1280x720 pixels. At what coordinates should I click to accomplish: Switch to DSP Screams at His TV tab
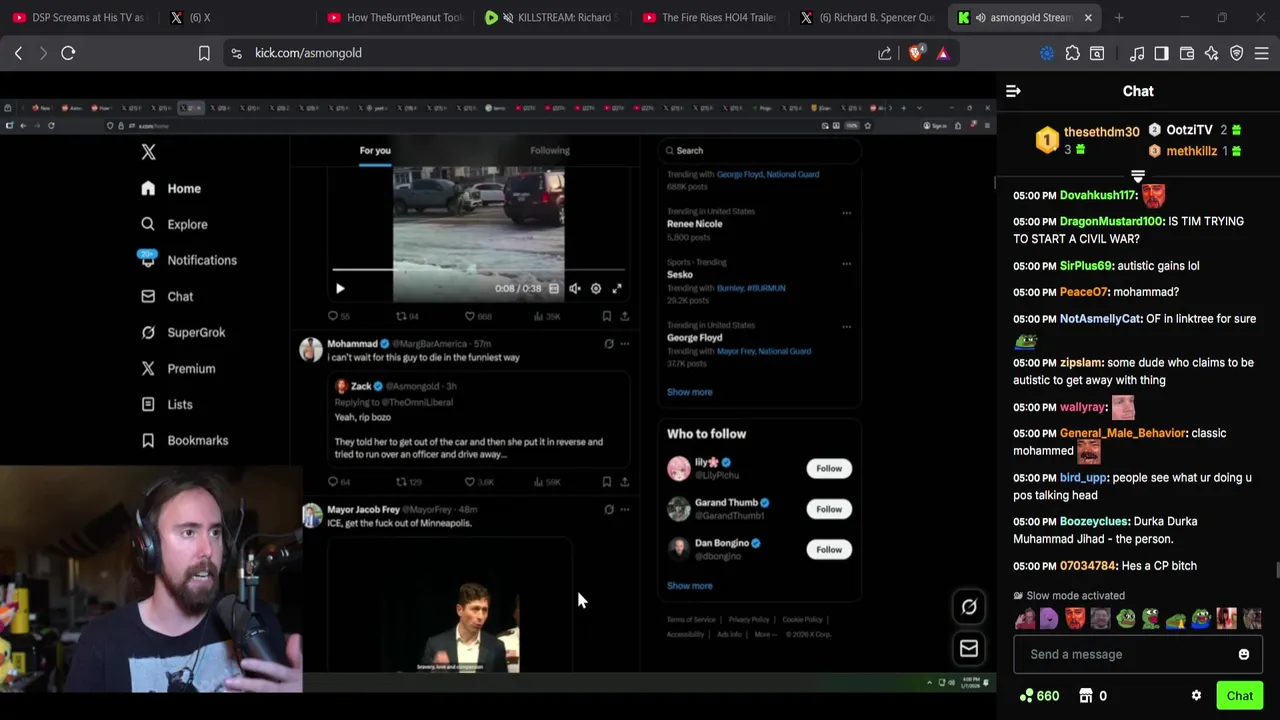coord(78,17)
